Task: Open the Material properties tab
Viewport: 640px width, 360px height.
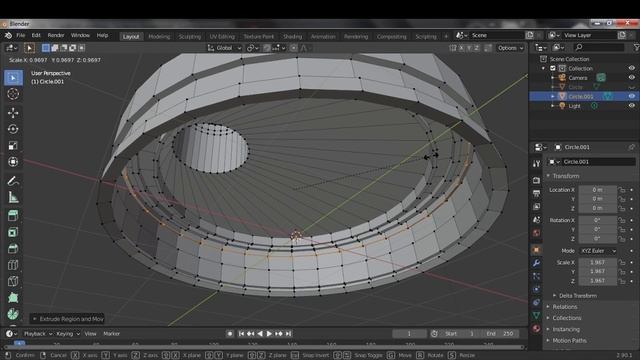Action: (536, 329)
